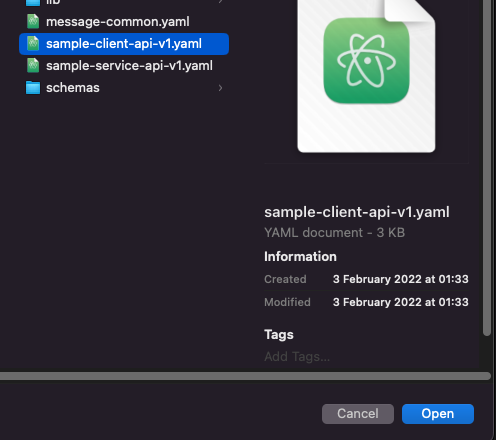Viewport: 496px width, 440px height.
Task: Click the Cancel button
Action: (x=358, y=414)
